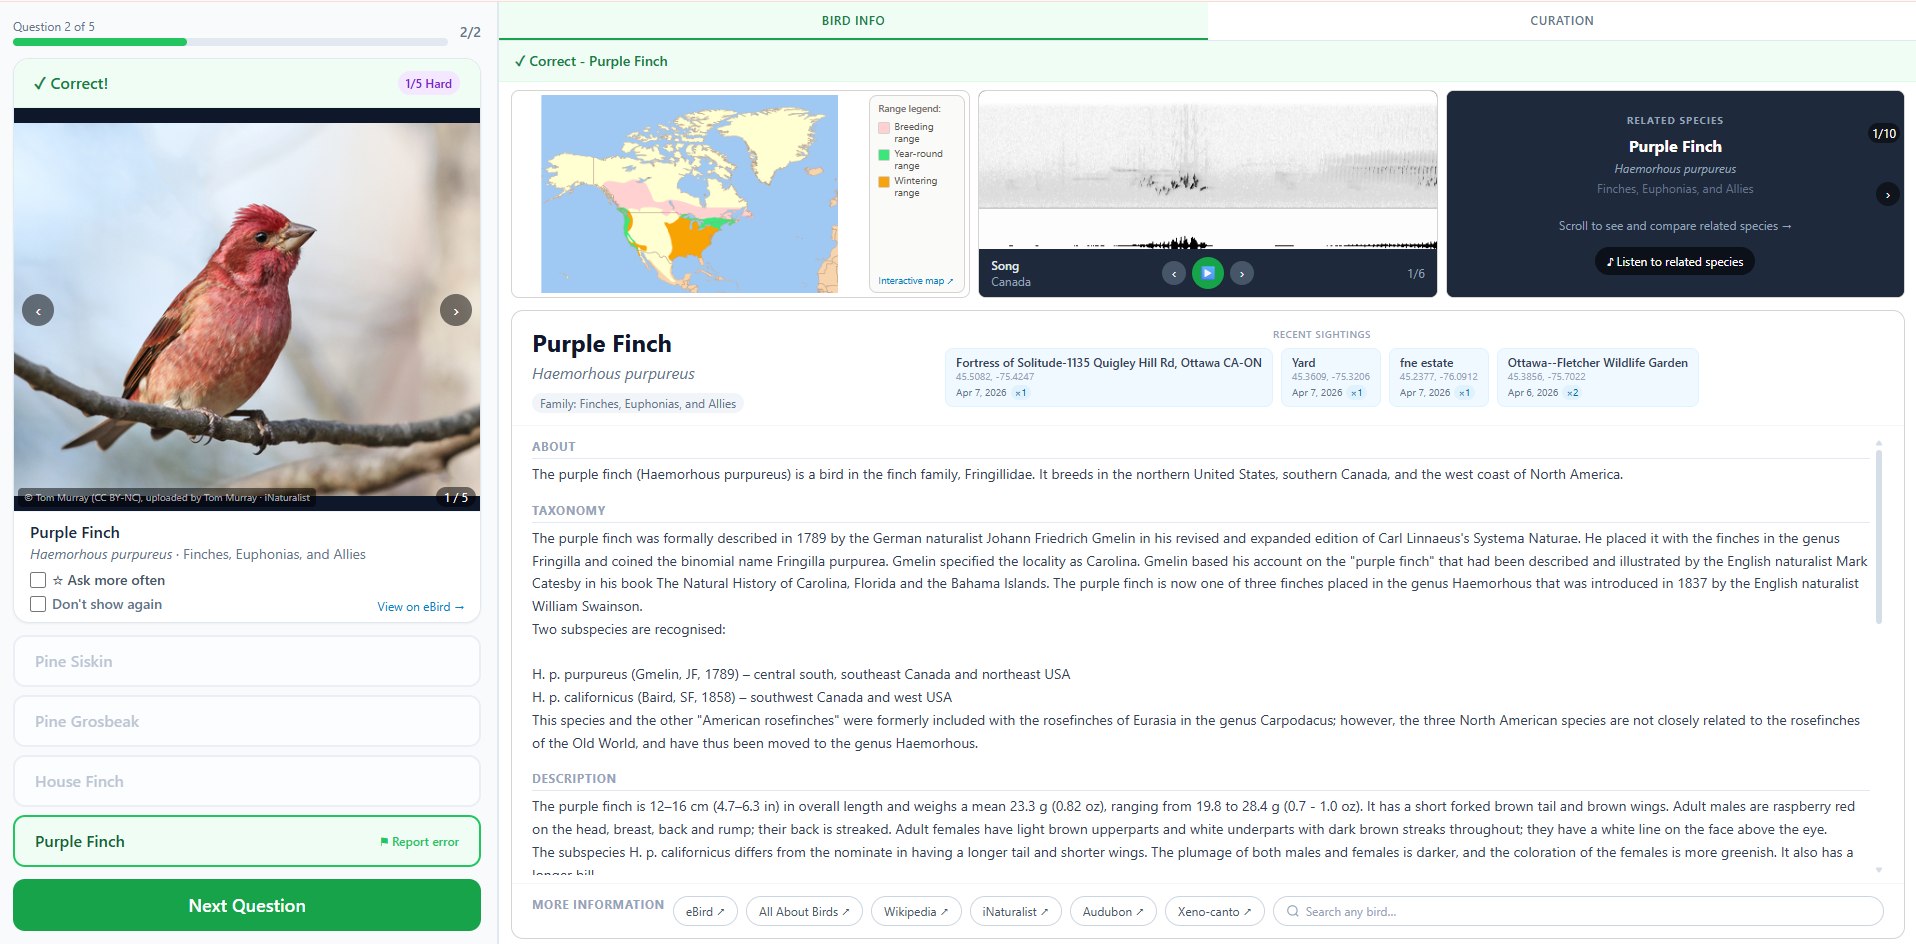
Task: Click Listen to related species button
Action: pos(1674,262)
